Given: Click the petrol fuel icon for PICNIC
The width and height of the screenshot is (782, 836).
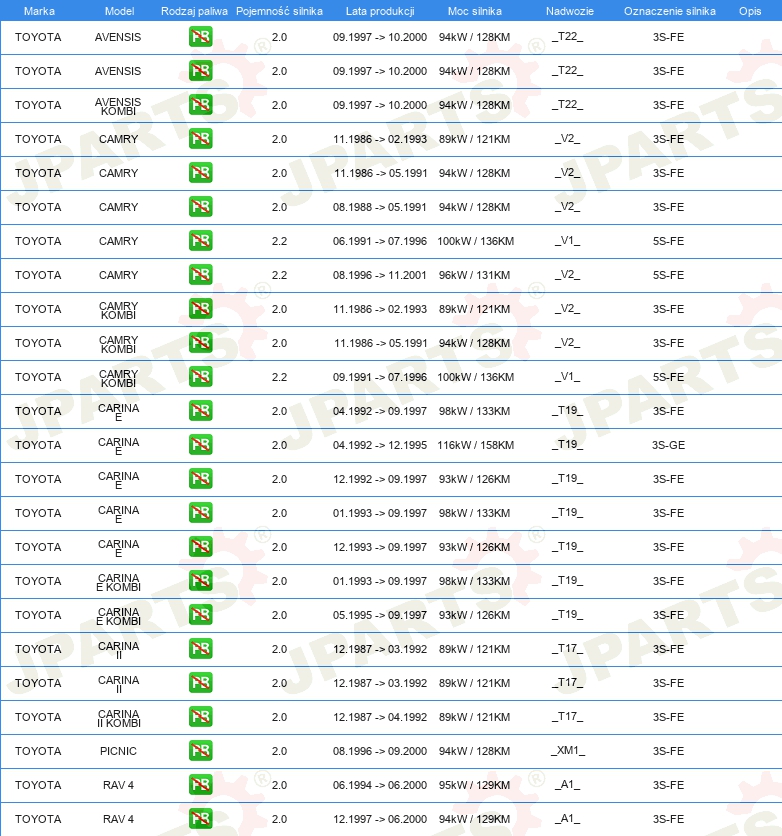Looking at the screenshot, I should 200,751.
